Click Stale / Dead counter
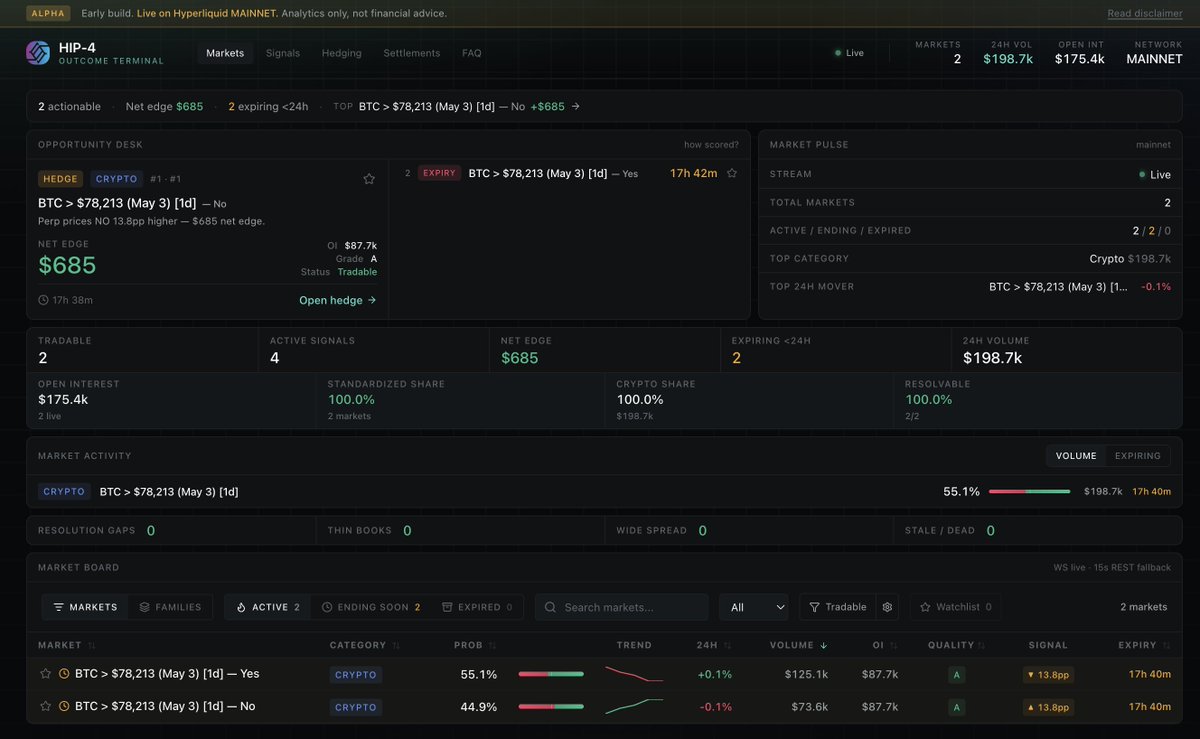This screenshot has width=1200, height=739. 950,530
